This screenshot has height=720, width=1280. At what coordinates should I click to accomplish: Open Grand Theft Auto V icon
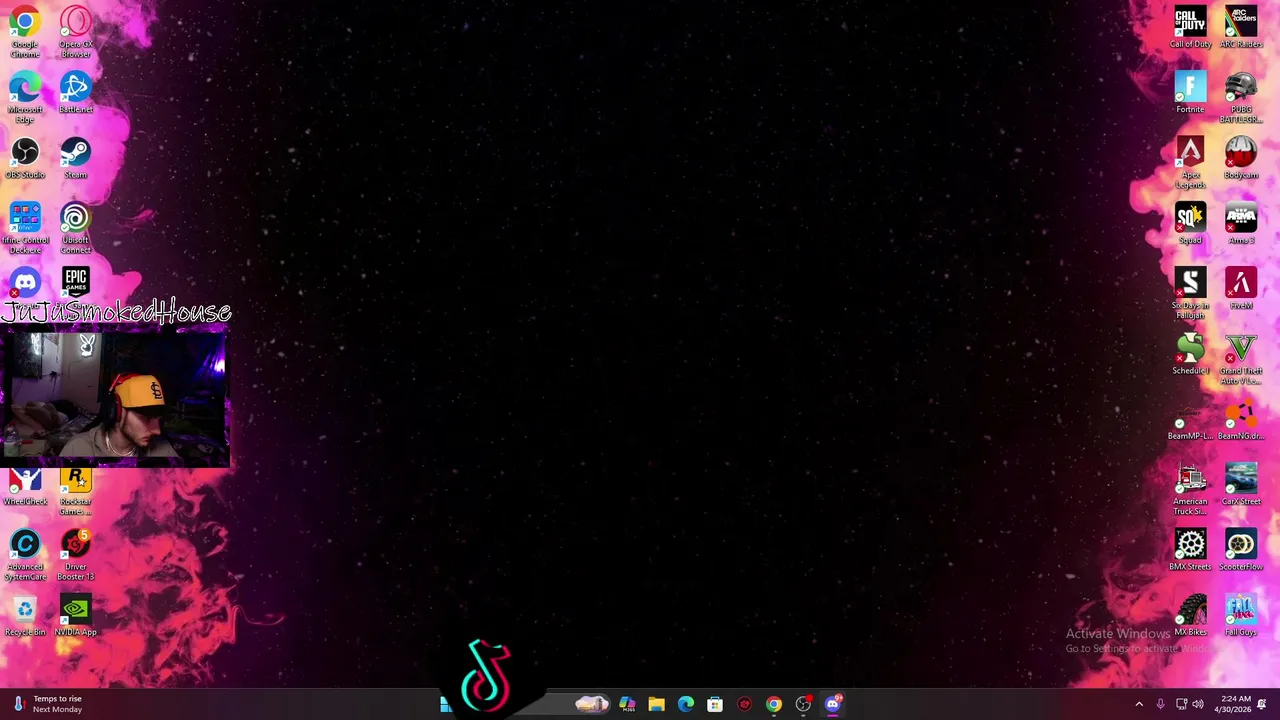tap(1241, 358)
